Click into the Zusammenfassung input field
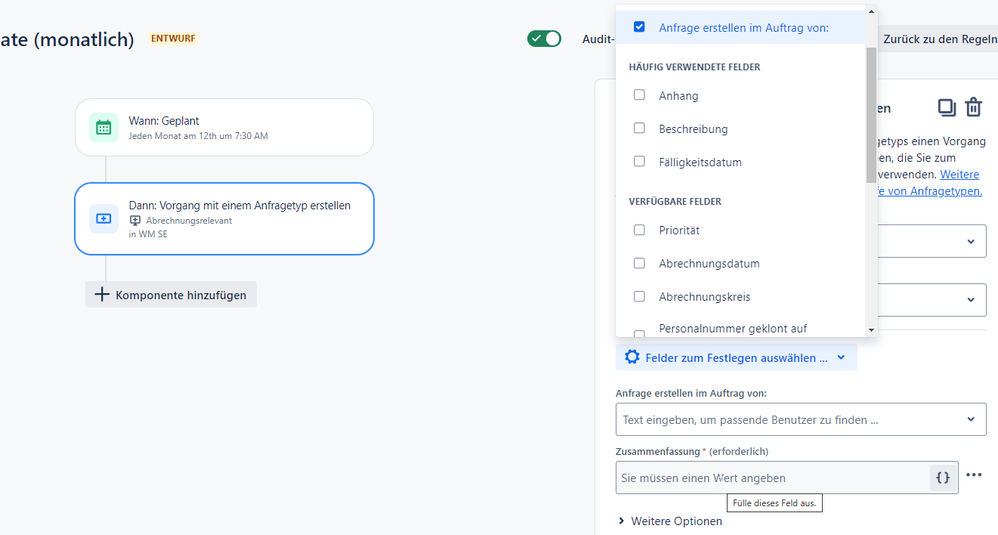The width and height of the screenshot is (998, 535). [x=772, y=478]
